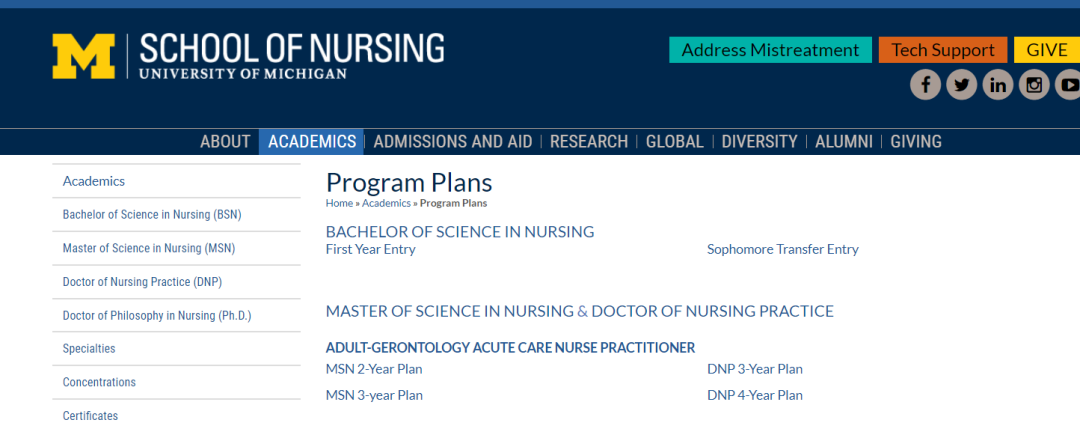
Task: Click the Tech Support button
Action: pos(943,50)
